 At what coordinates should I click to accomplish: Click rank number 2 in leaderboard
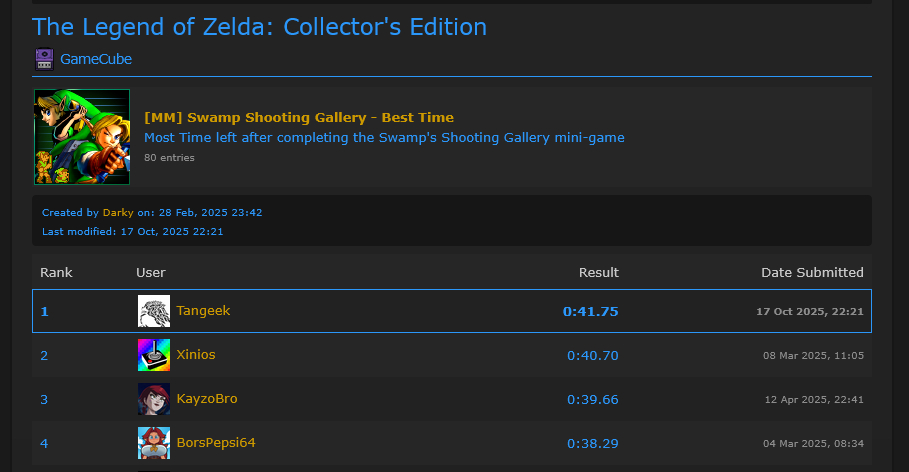[44, 355]
